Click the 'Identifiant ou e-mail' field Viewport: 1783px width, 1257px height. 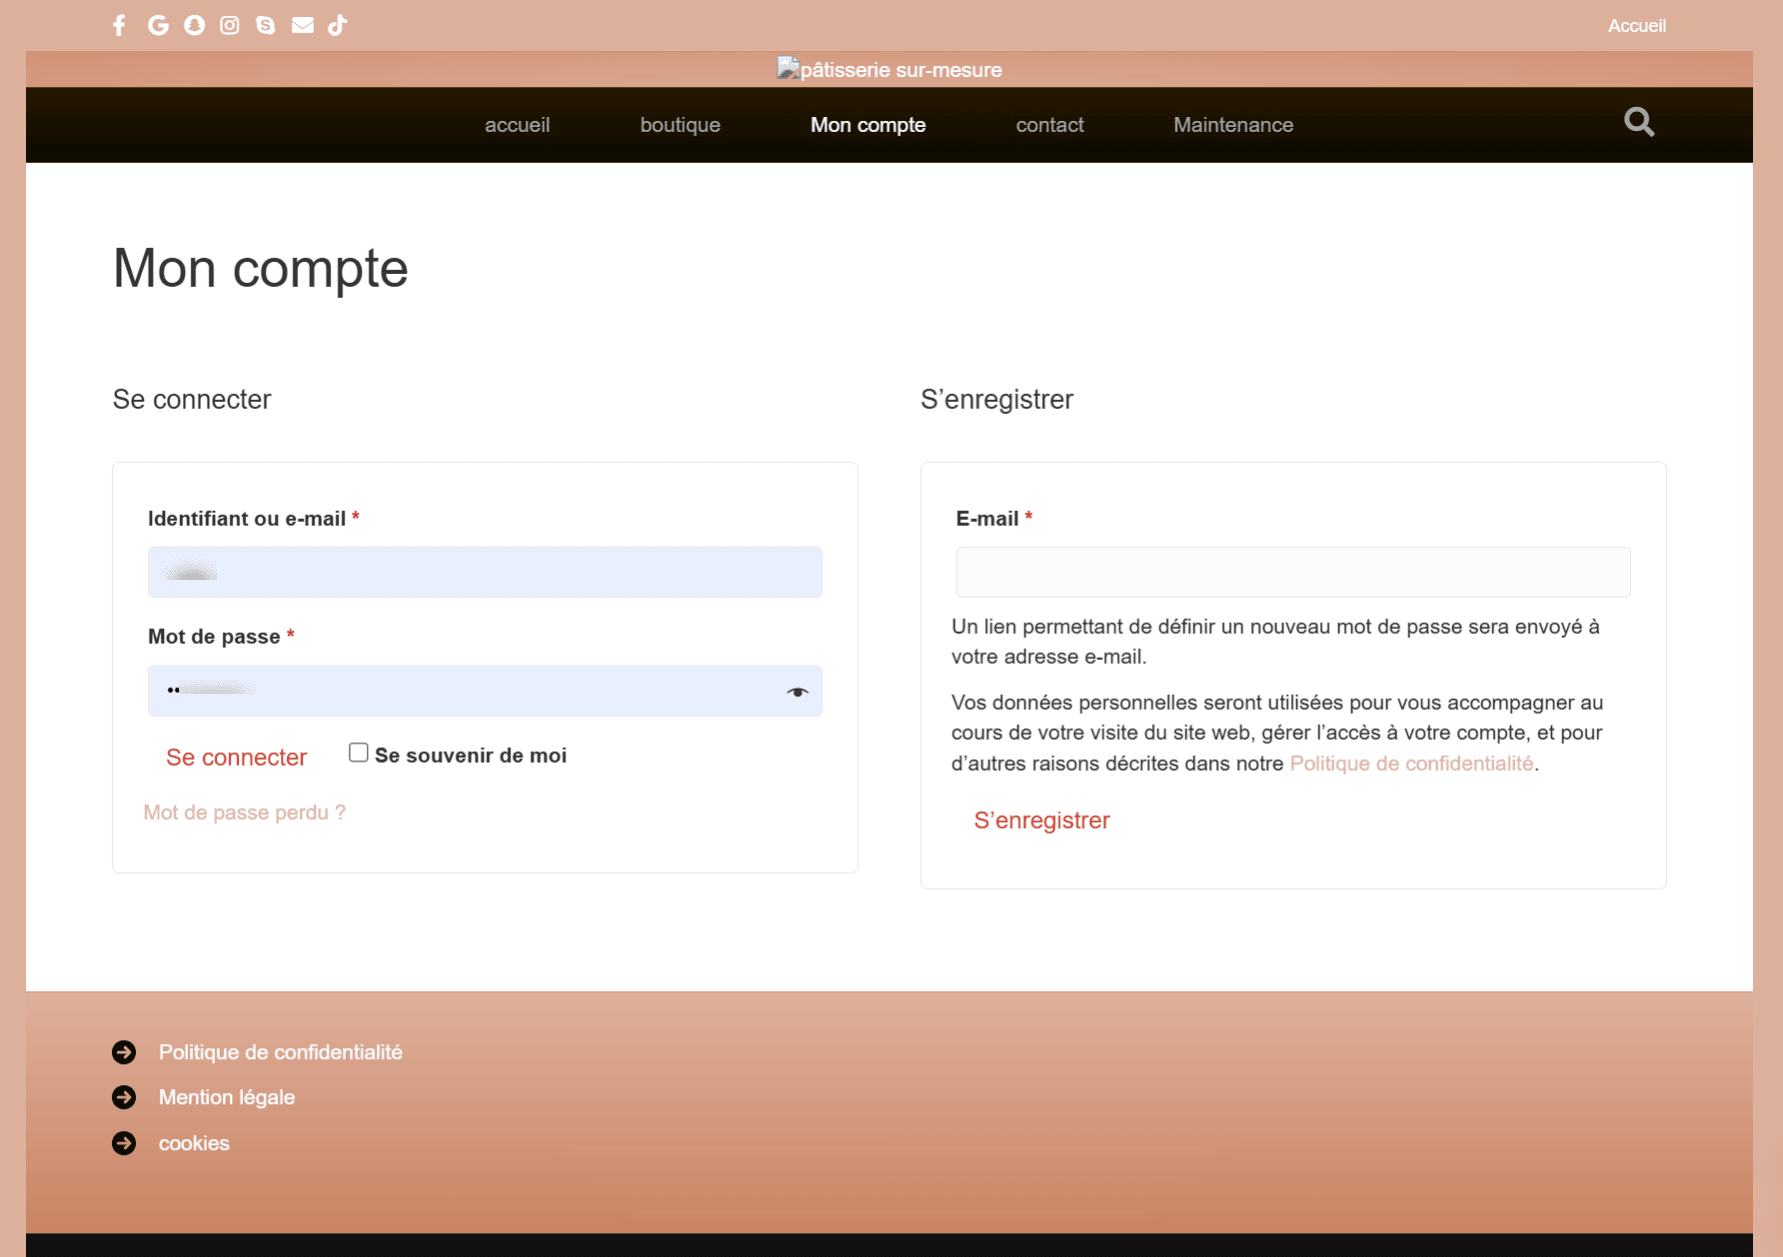click(x=485, y=572)
